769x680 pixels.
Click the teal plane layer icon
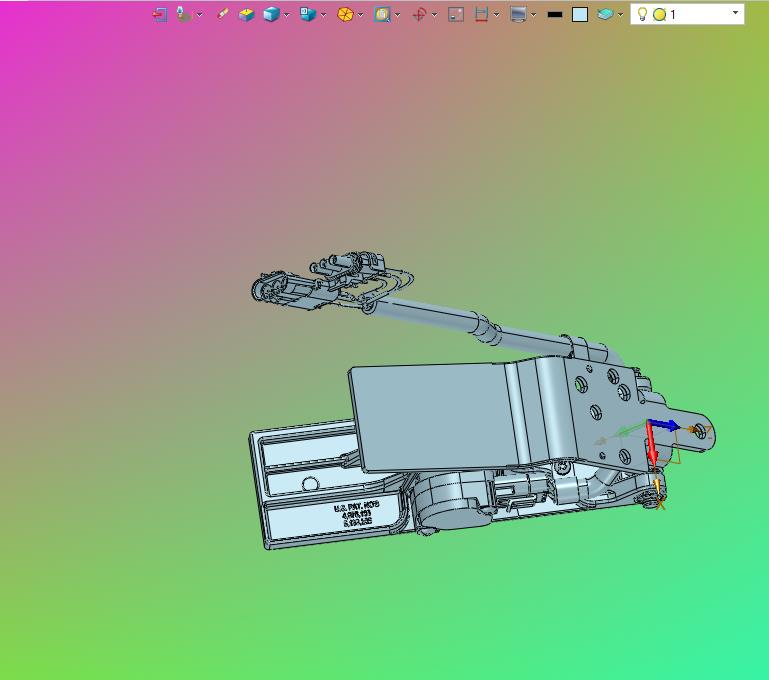605,15
